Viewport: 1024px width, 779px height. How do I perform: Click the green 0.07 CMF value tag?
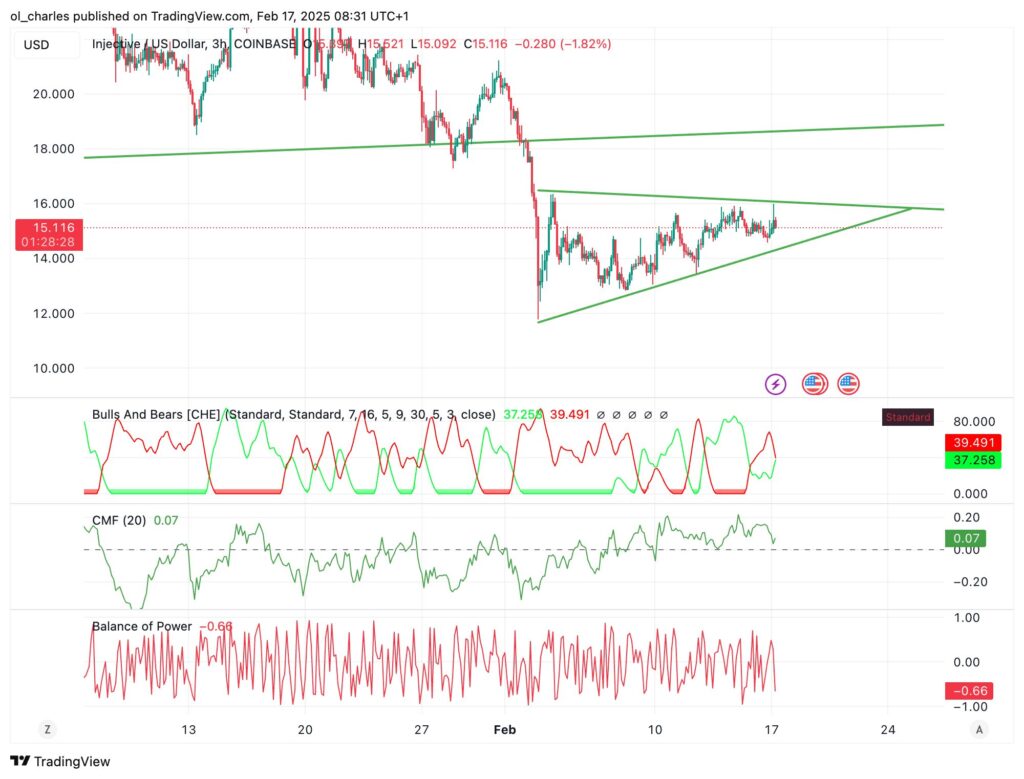click(x=966, y=538)
